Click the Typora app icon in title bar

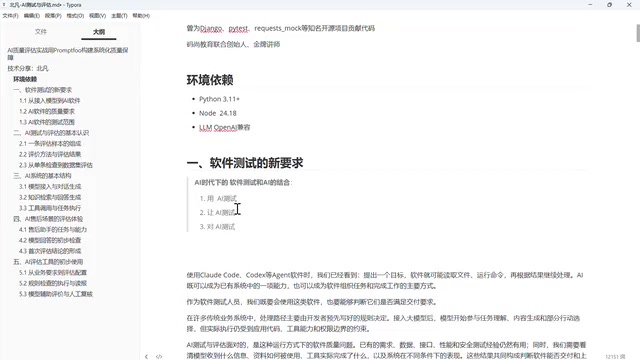point(4,5)
